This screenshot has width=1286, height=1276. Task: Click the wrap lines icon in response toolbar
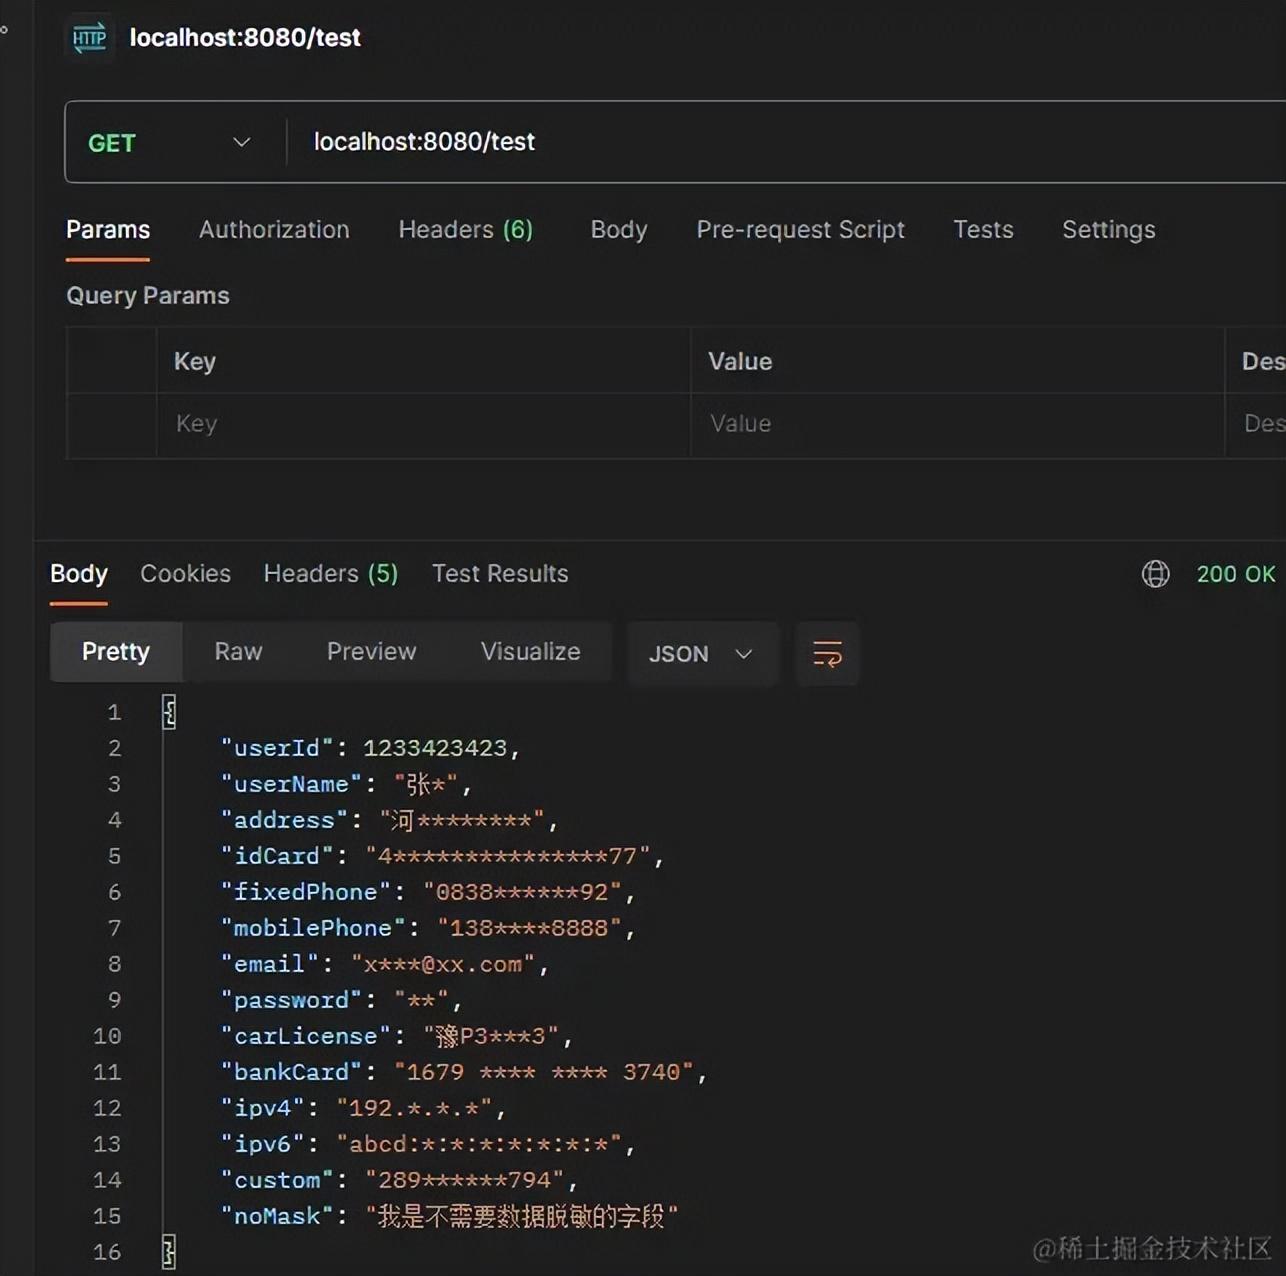(x=827, y=654)
